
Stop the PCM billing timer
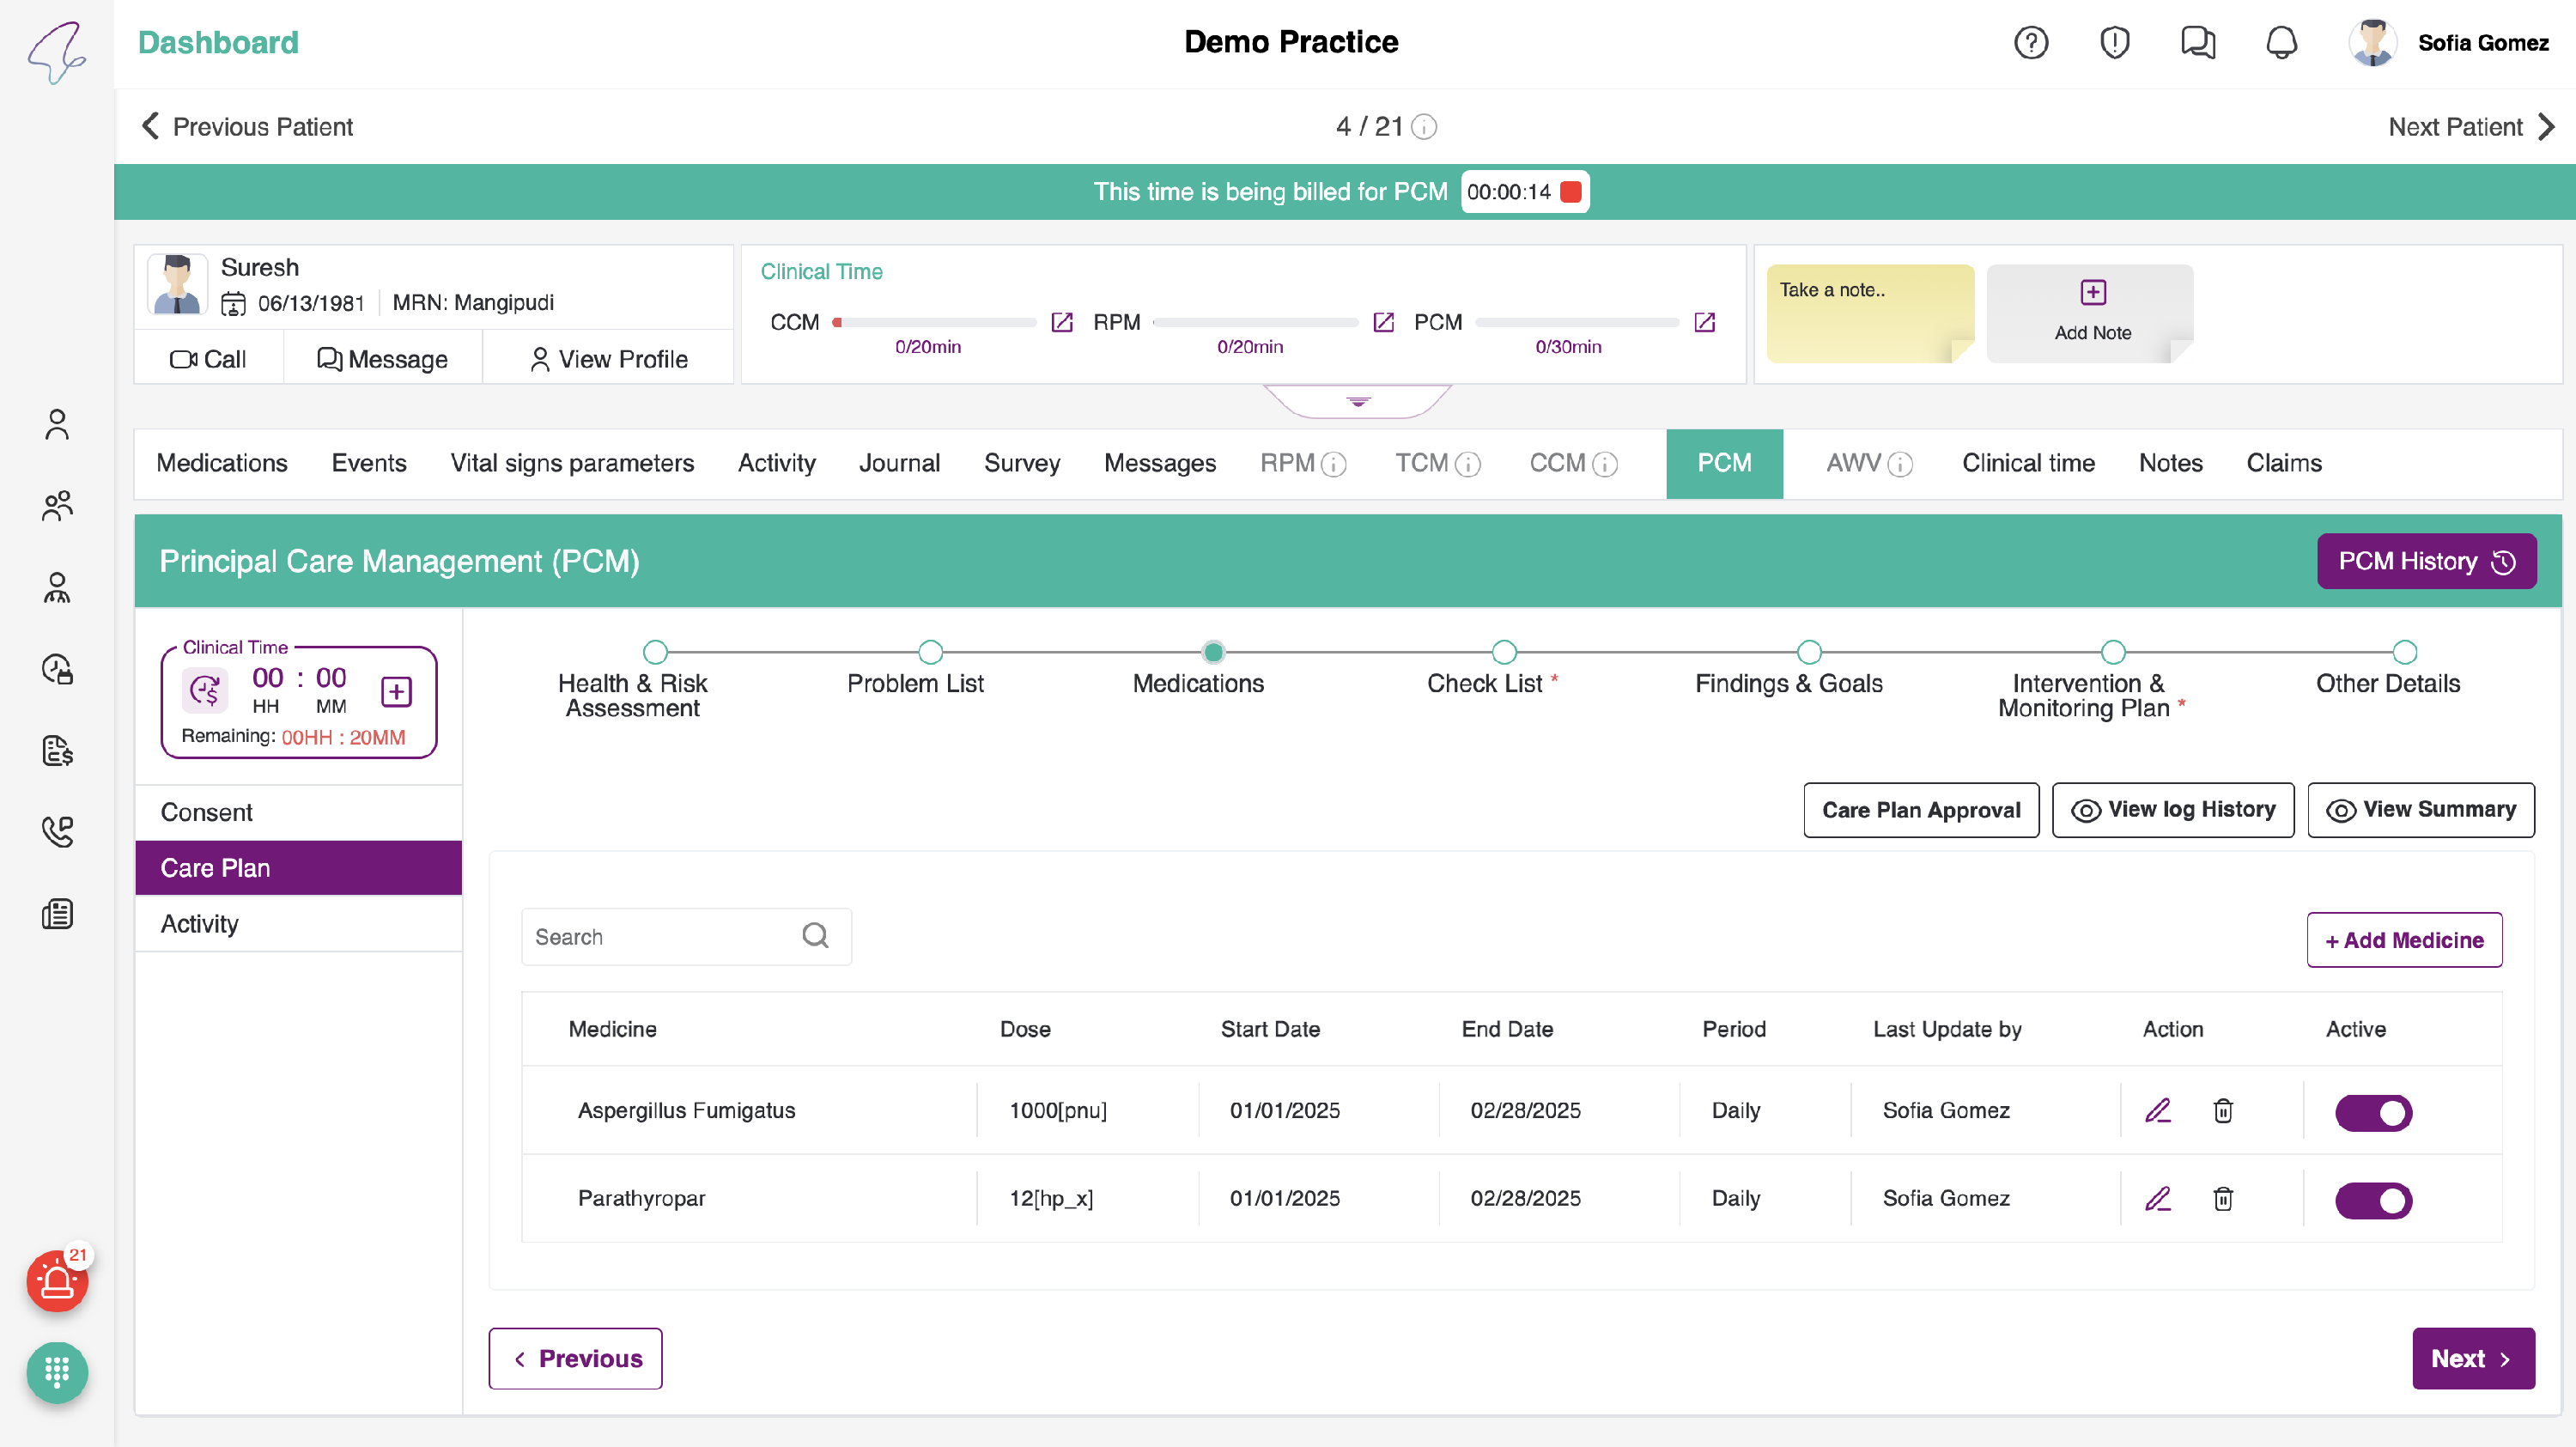coord(1571,192)
